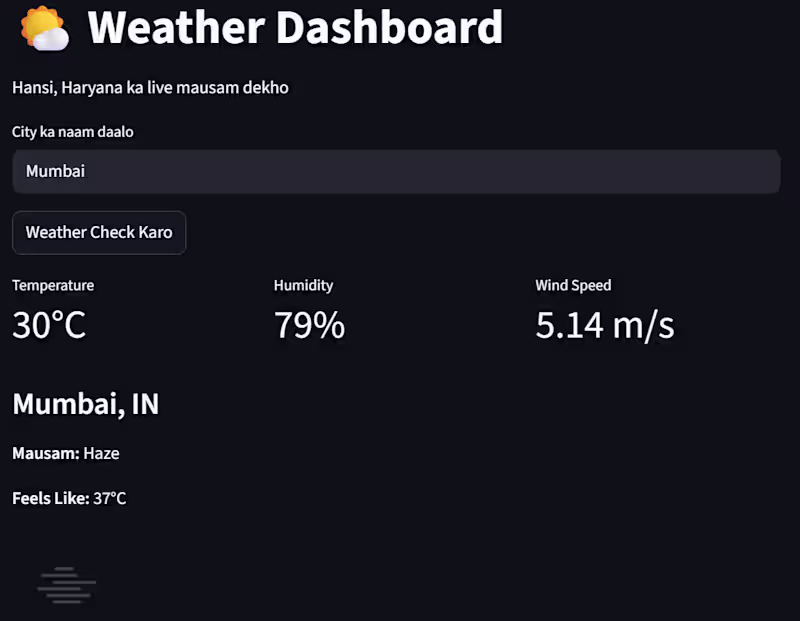This screenshot has width=800, height=621.
Task: Click the Hansi, Haryana subtitle text
Action: pyautogui.click(x=150, y=88)
